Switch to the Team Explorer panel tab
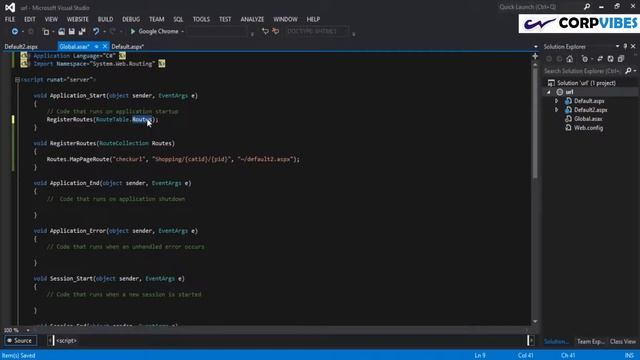The height and width of the screenshot is (360, 640). coord(590,342)
